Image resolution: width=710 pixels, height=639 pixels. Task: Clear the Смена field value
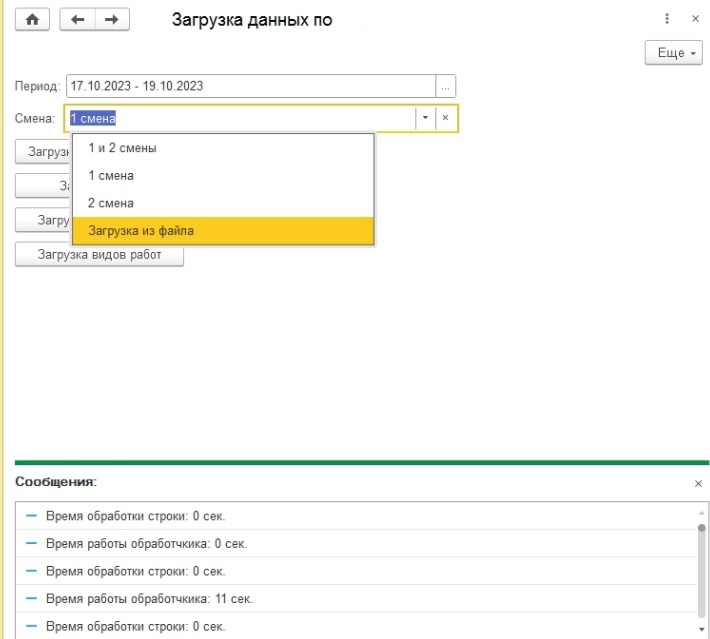pyautogui.click(x=446, y=118)
